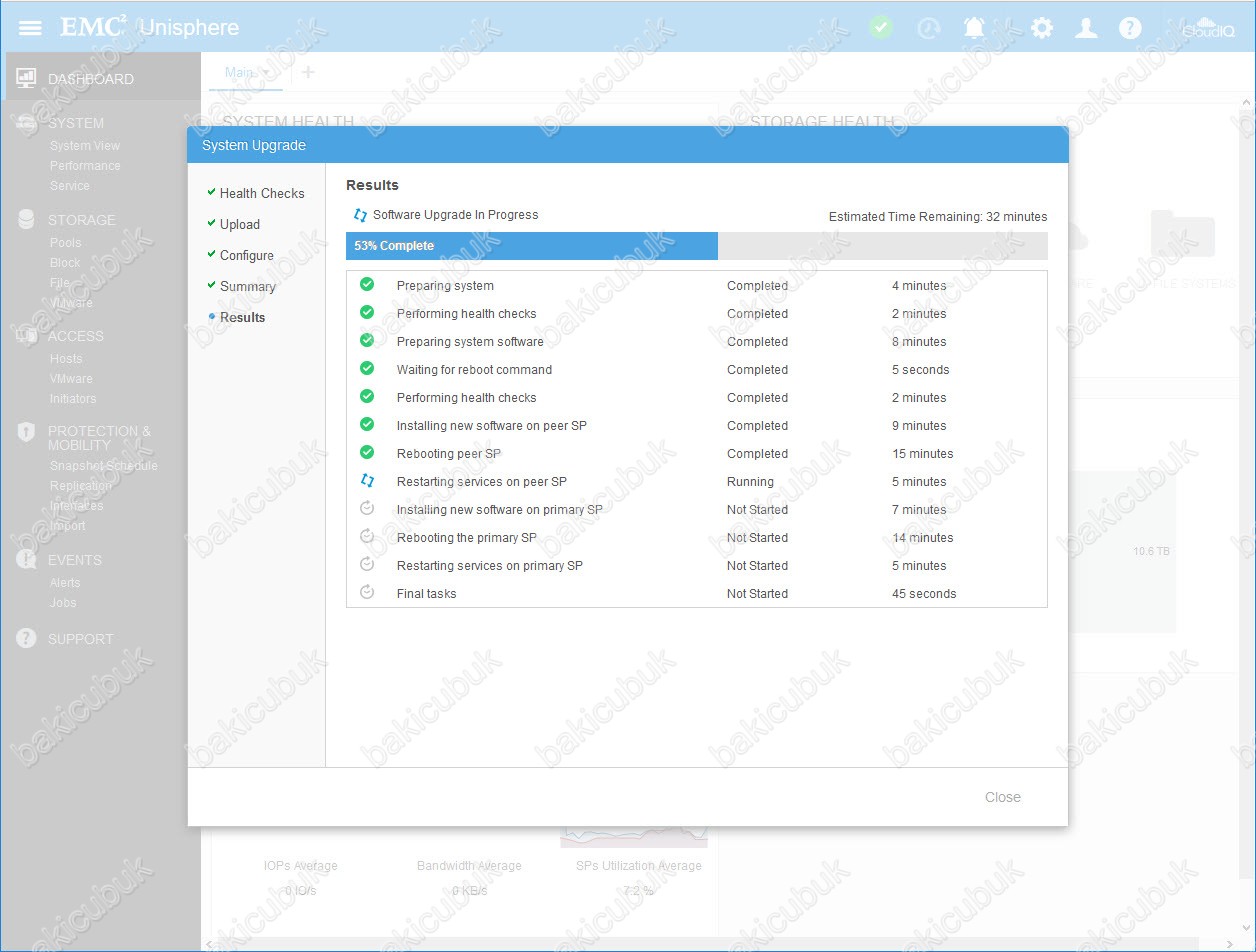Click the System section icon
This screenshot has height=952, width=1256.
[x=27, y=123]
